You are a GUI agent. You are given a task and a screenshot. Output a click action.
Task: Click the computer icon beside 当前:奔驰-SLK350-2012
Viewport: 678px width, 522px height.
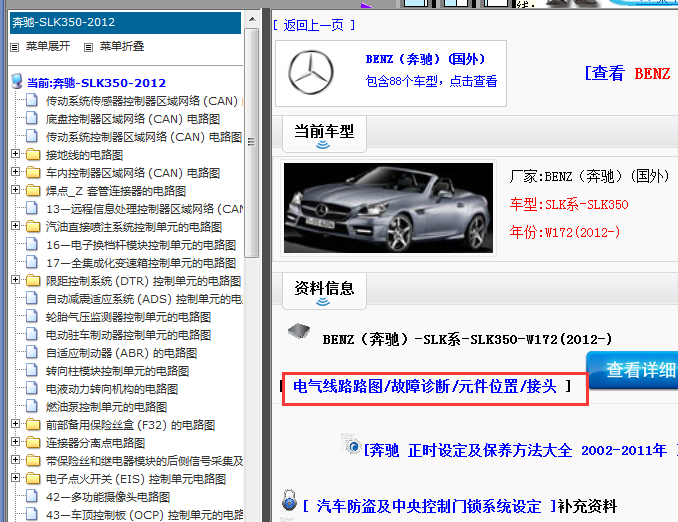click(x=17, y=81)
